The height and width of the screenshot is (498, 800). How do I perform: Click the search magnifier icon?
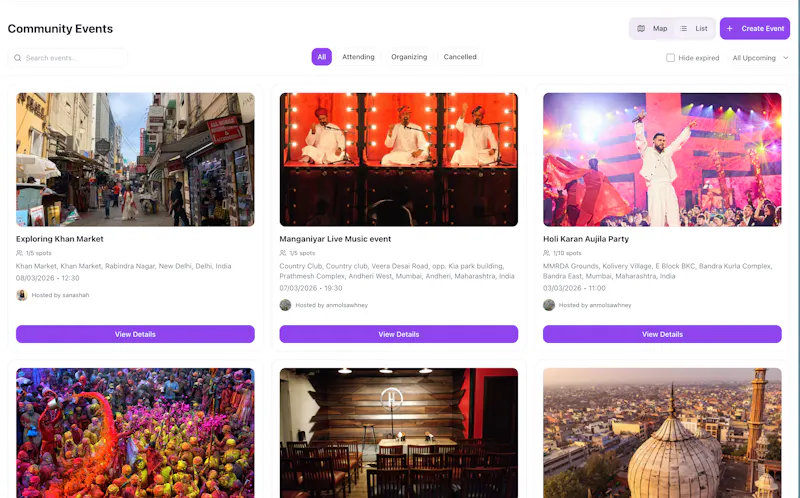click(x=17, y=58)
